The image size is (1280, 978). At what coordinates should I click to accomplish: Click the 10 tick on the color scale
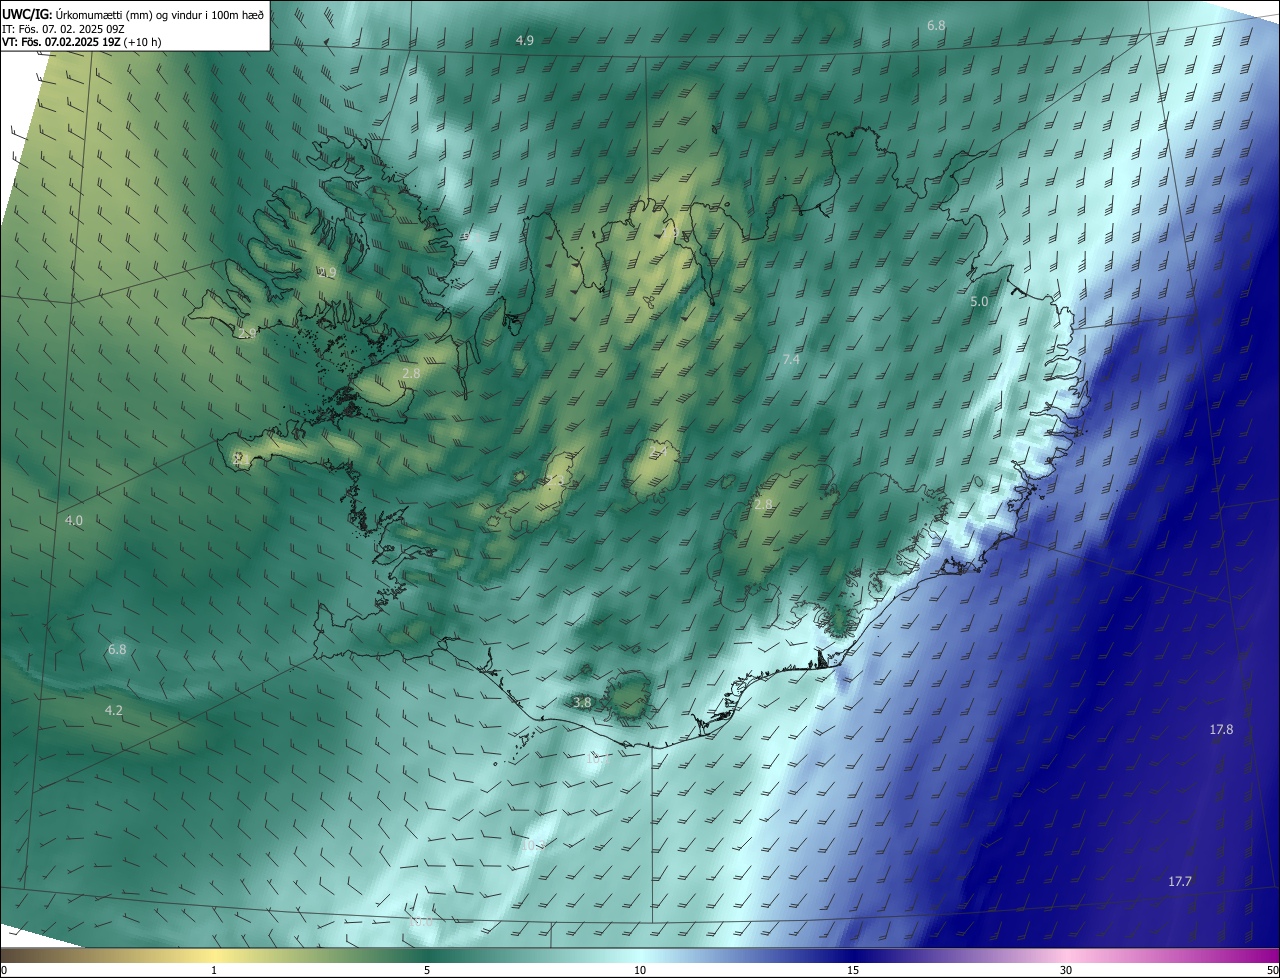pos(640,970)
